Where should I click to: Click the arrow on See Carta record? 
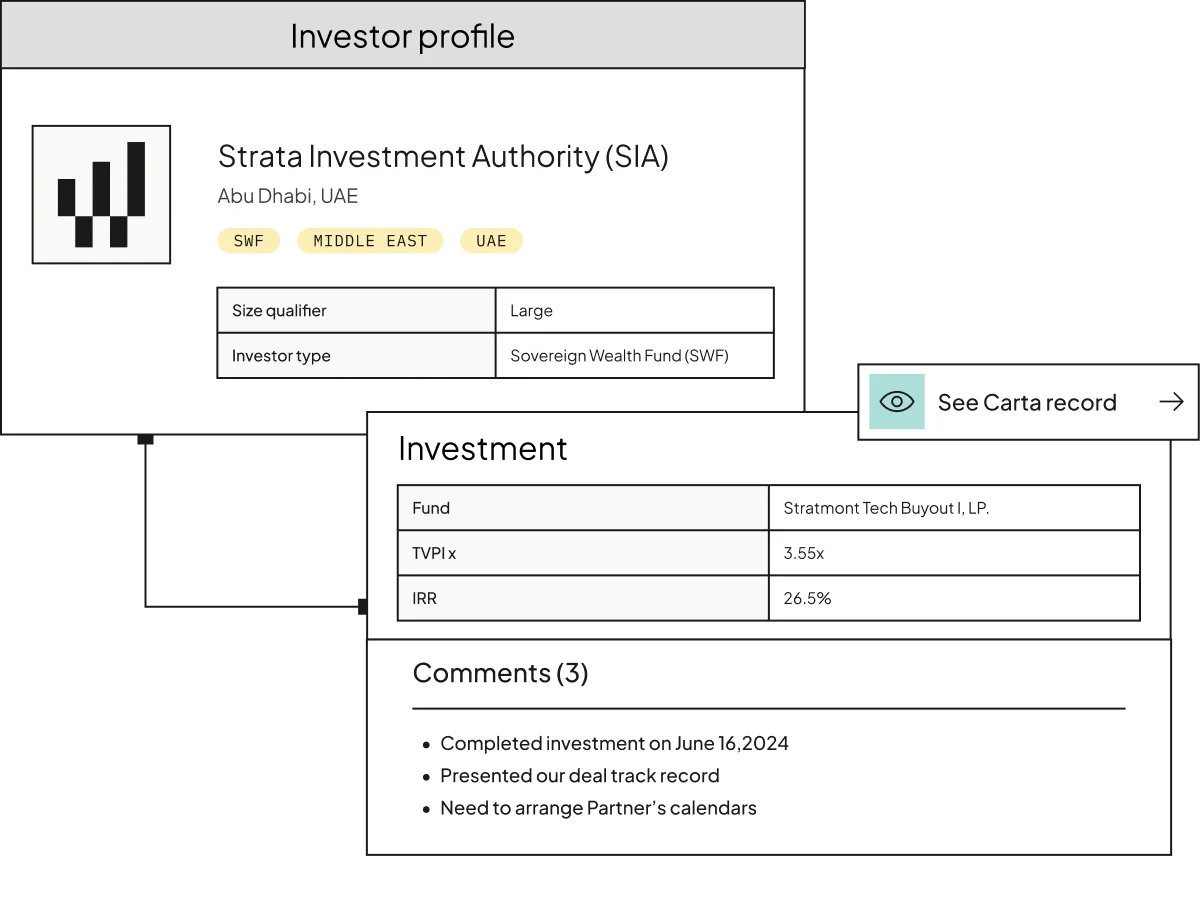(x=1171, y=402)
